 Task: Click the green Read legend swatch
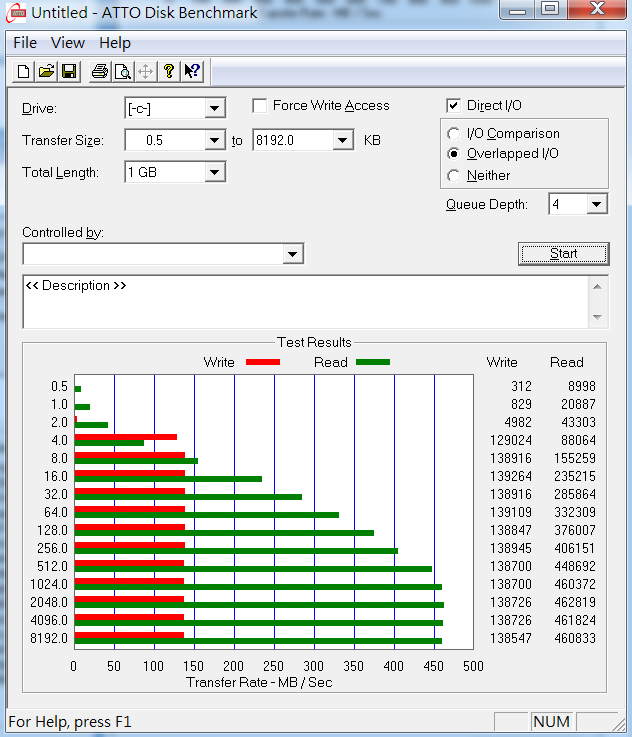pos(373,362)
